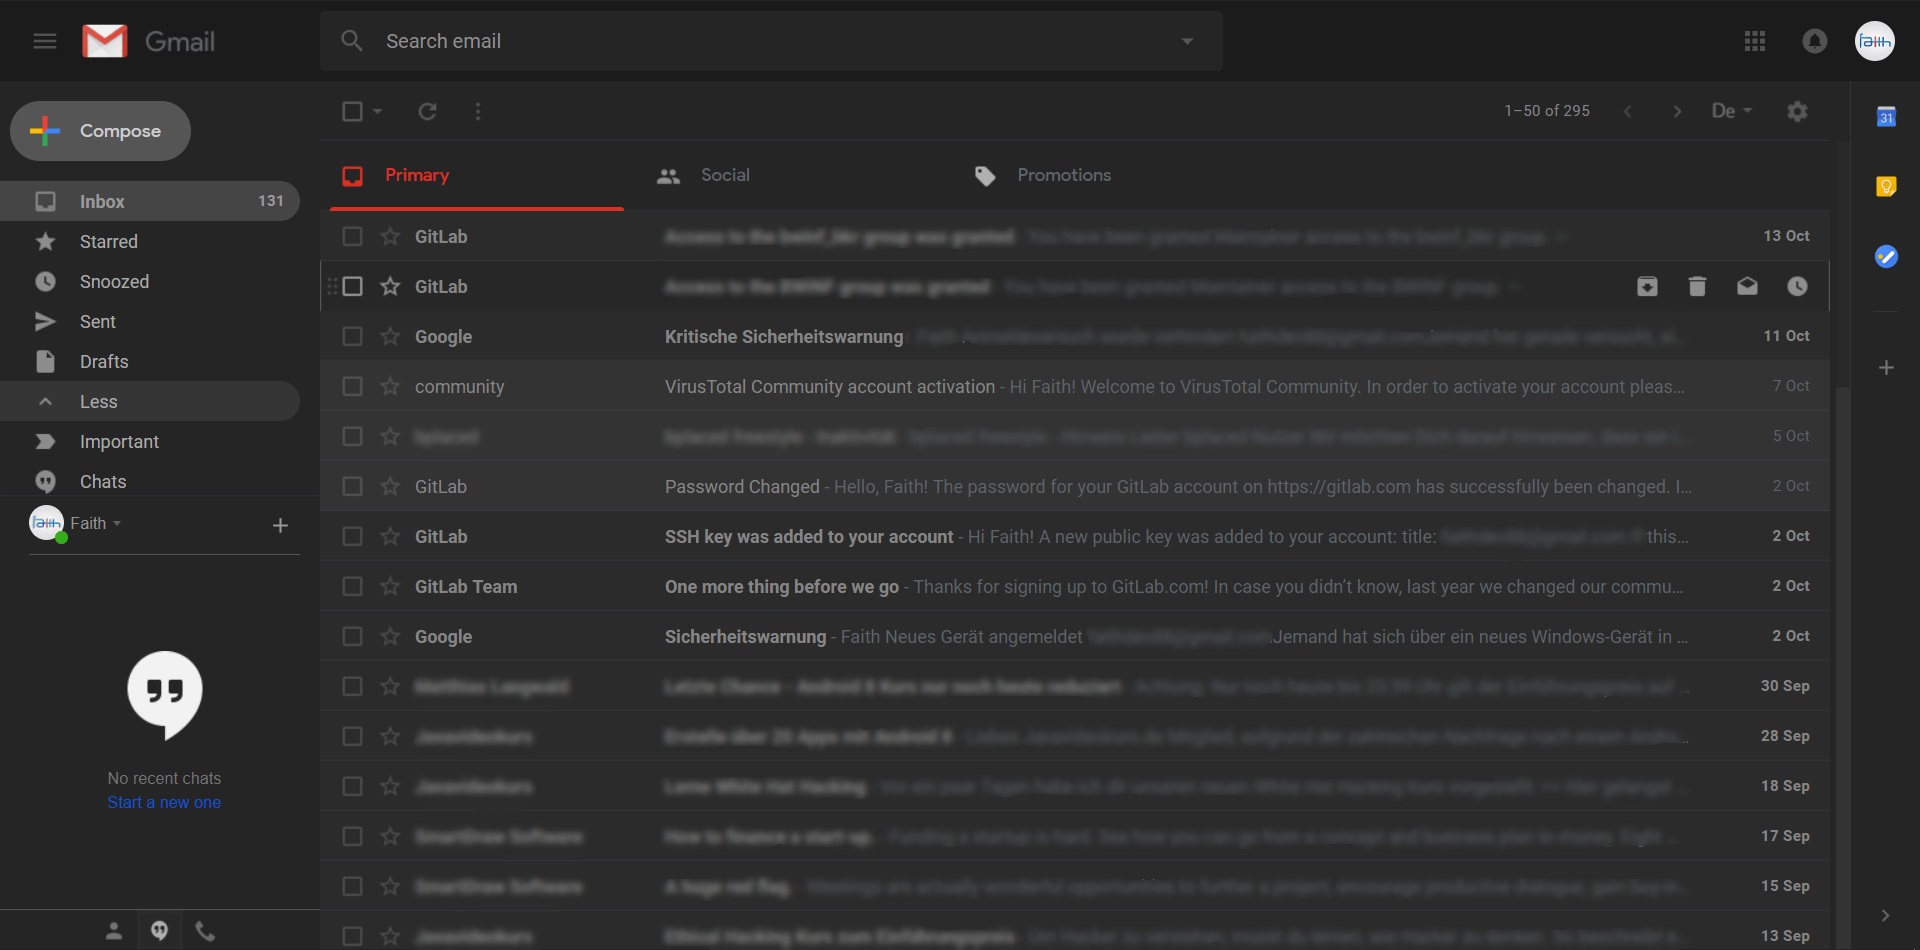Tick the SSH key email checkbox
This screenshot has width=1920, height=950.
(352, 536)
